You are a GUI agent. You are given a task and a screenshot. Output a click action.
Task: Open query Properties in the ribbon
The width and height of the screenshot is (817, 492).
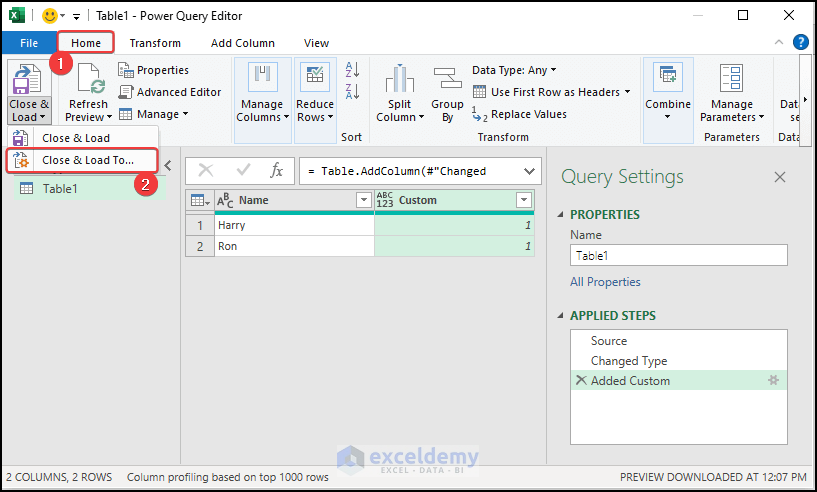pyautogui.click(x=153, y=70)
